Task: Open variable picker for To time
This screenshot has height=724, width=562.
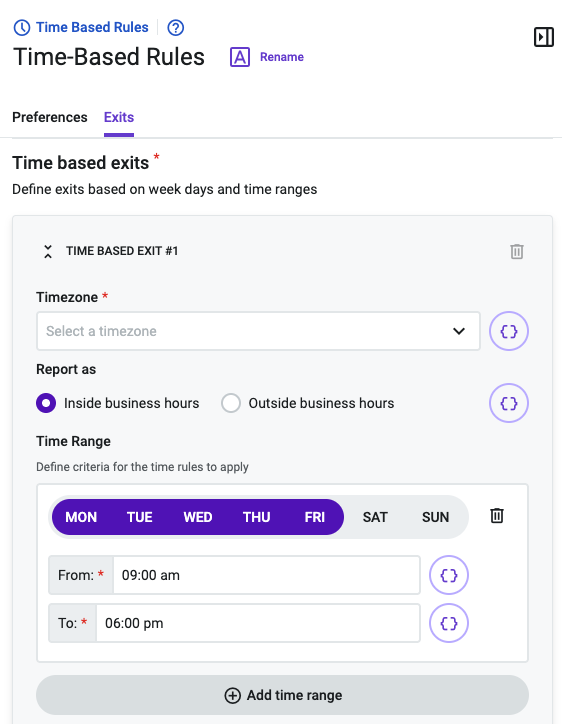Action: click(x=449, y=623)
